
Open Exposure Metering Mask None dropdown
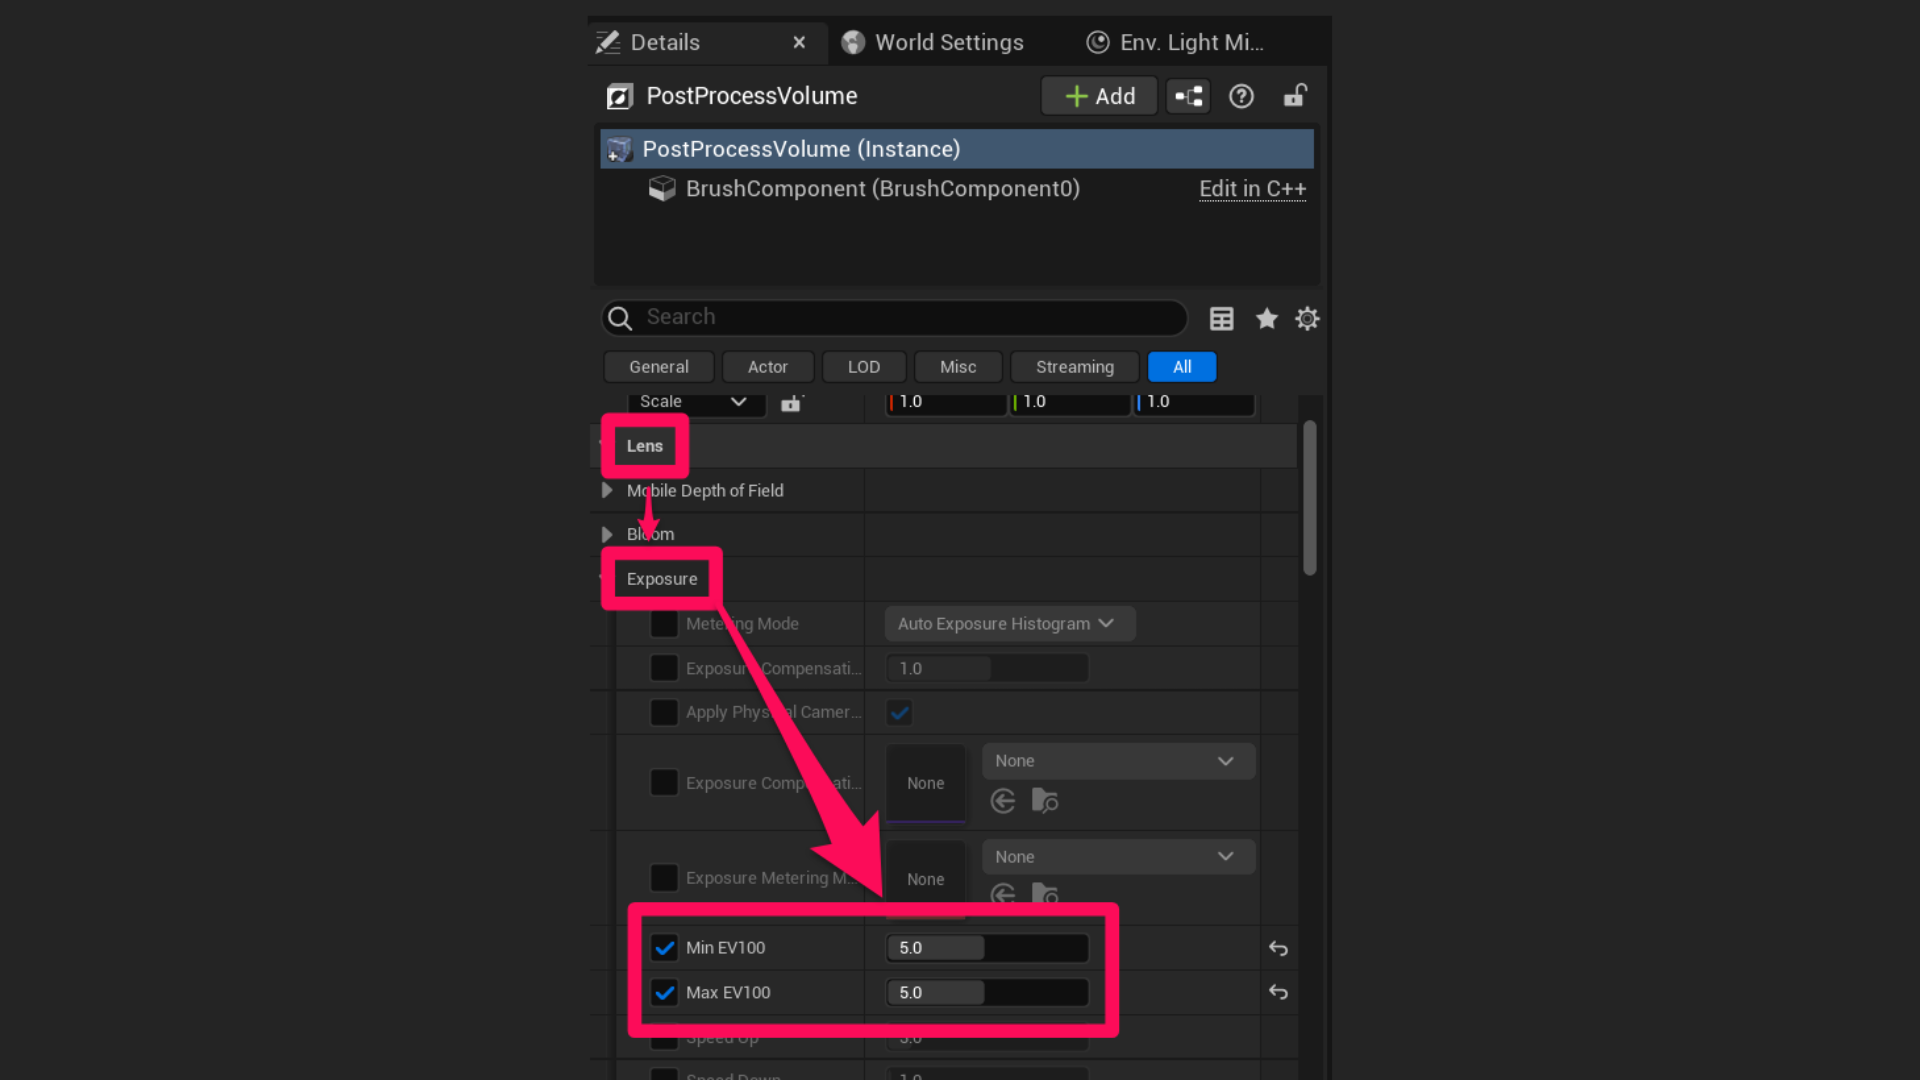(x=1118, y=857)
